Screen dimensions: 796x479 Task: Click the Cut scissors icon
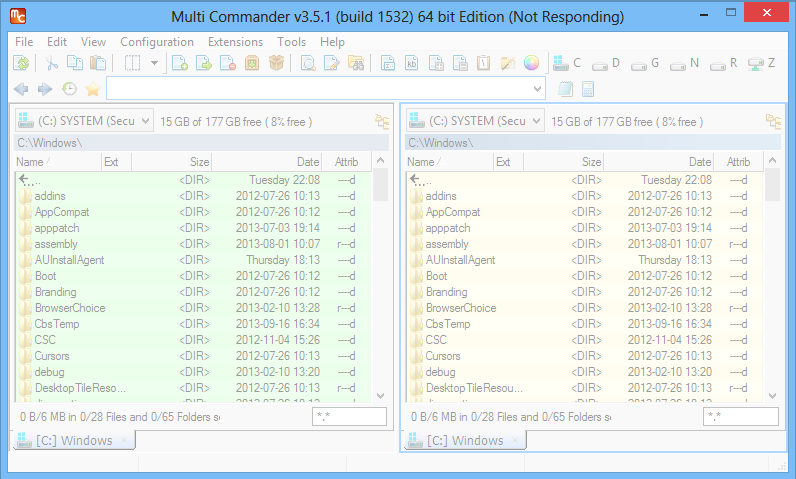tap(51, 63)
